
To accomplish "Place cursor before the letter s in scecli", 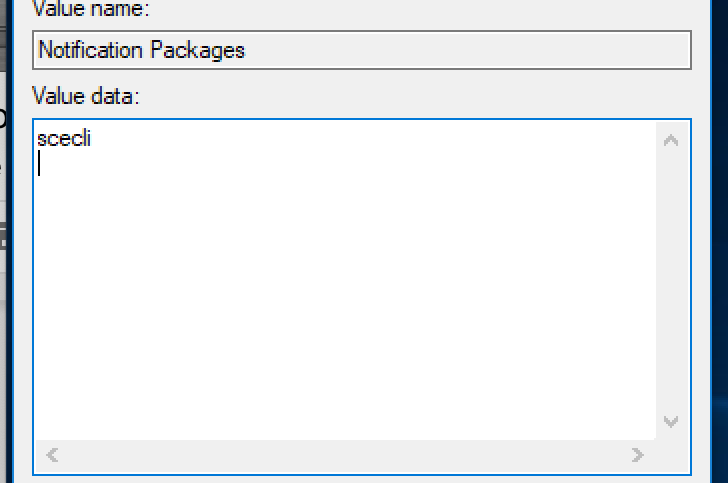I will click(x=37, y=138).
